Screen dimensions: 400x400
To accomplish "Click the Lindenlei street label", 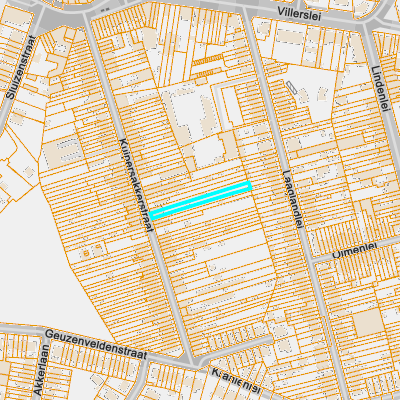I will (381, 88).
